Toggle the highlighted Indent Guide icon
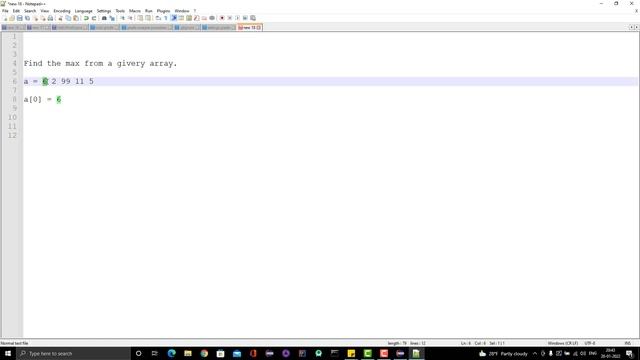Image resolution: width=640 pixels, height=360 pixels. 173,18
